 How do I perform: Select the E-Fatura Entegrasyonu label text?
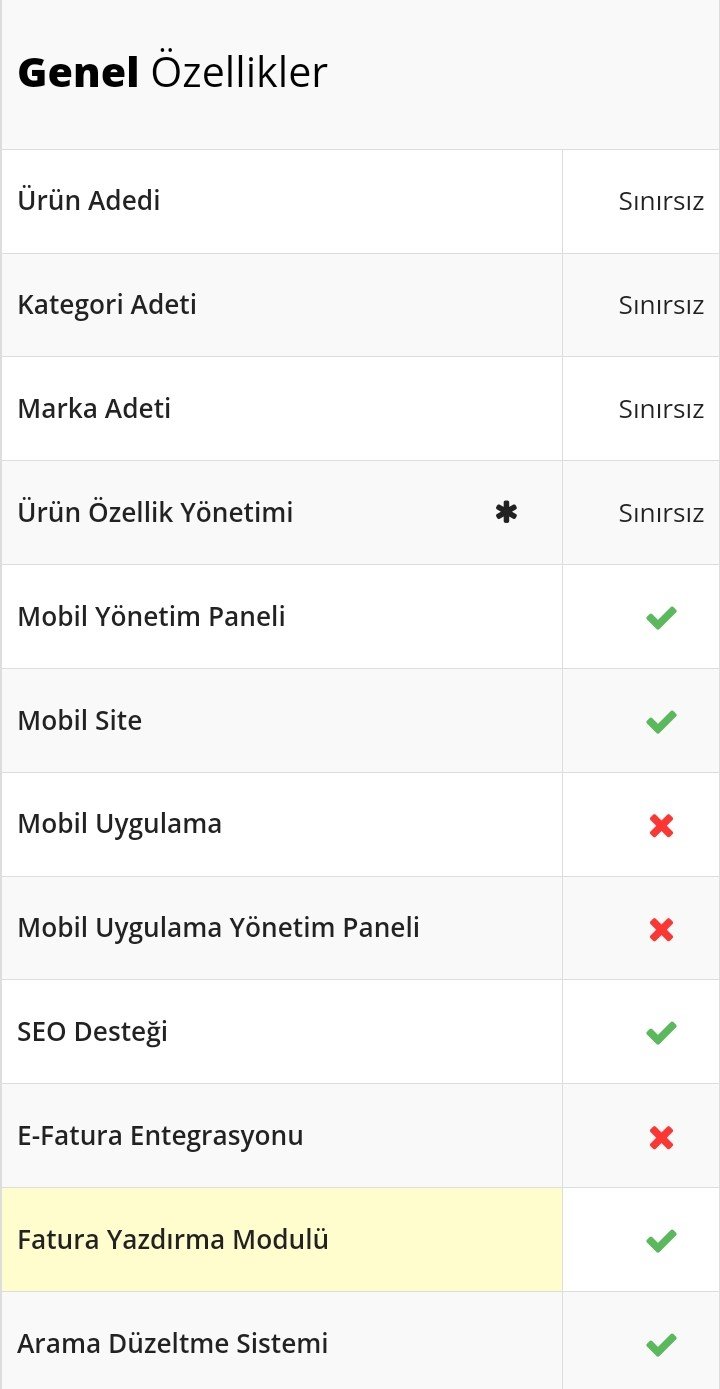[160, 1136]
